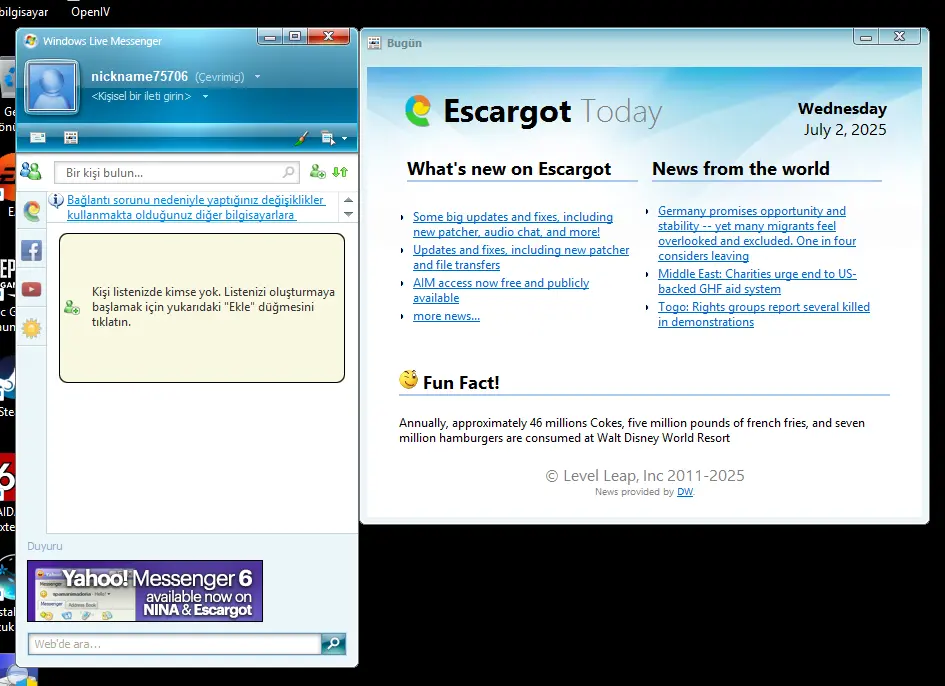Open the YouTube tab in the sidebar

[x=32, y=289]
